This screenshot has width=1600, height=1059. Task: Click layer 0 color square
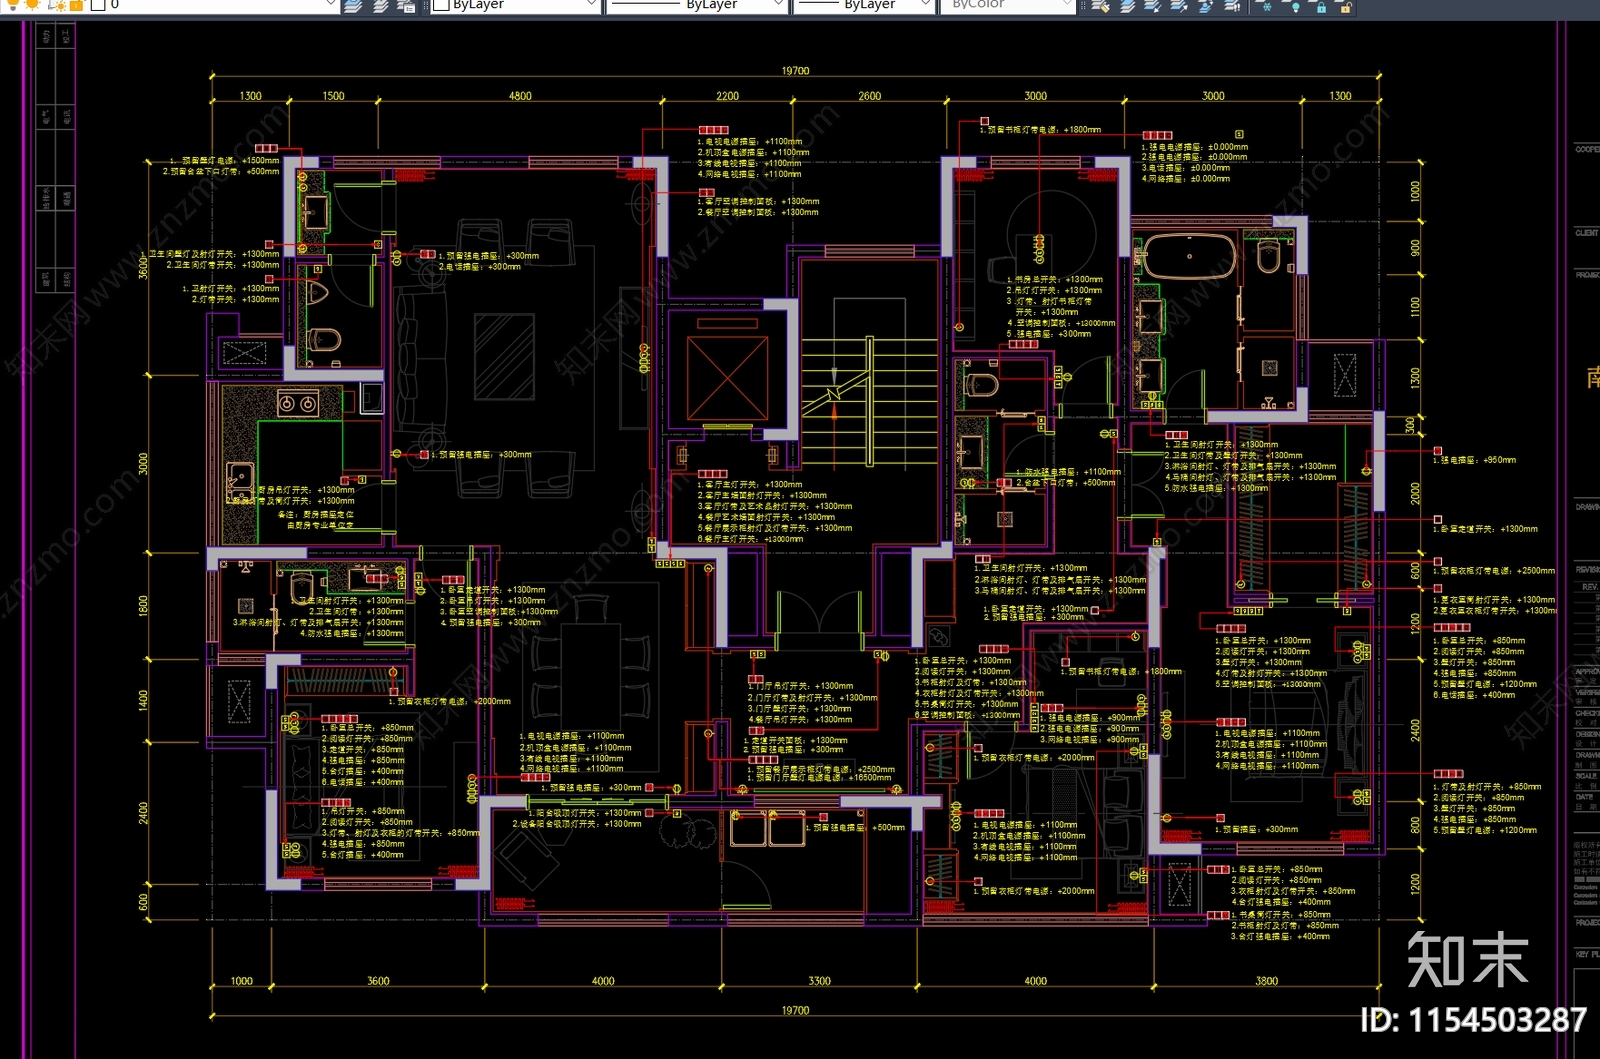[98, 5]
